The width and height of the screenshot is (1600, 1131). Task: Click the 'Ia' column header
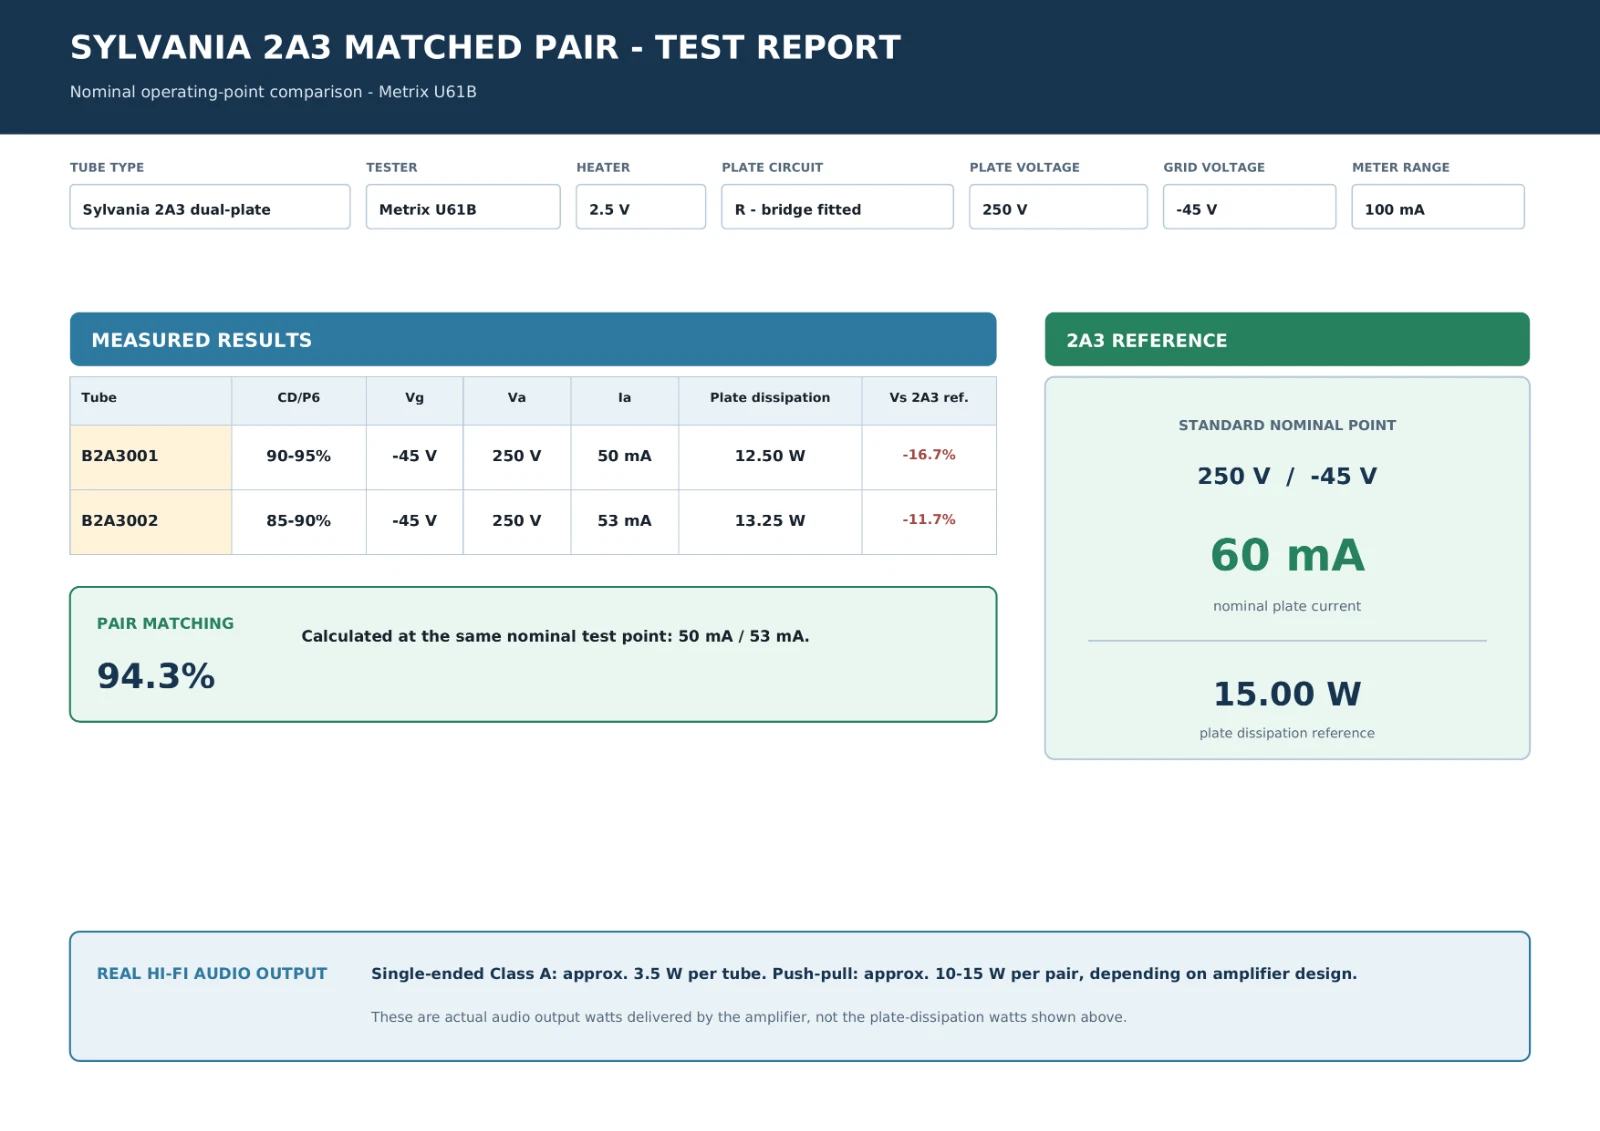(x=625, y=401)
